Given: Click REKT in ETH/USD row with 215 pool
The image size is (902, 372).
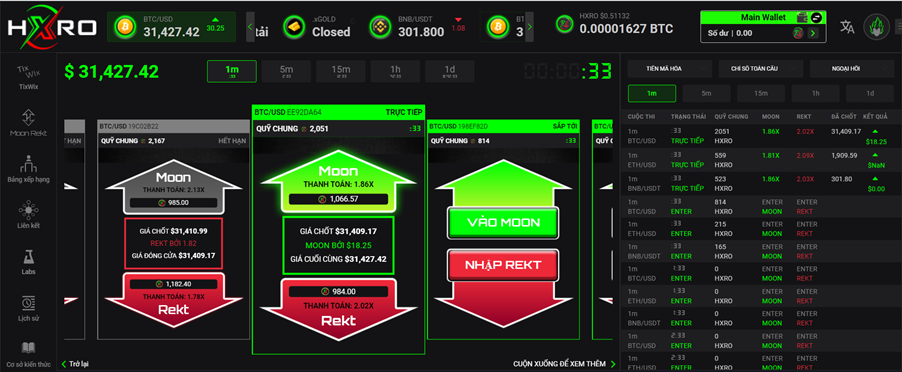Looking at the screenshot, I should [805, 233].
